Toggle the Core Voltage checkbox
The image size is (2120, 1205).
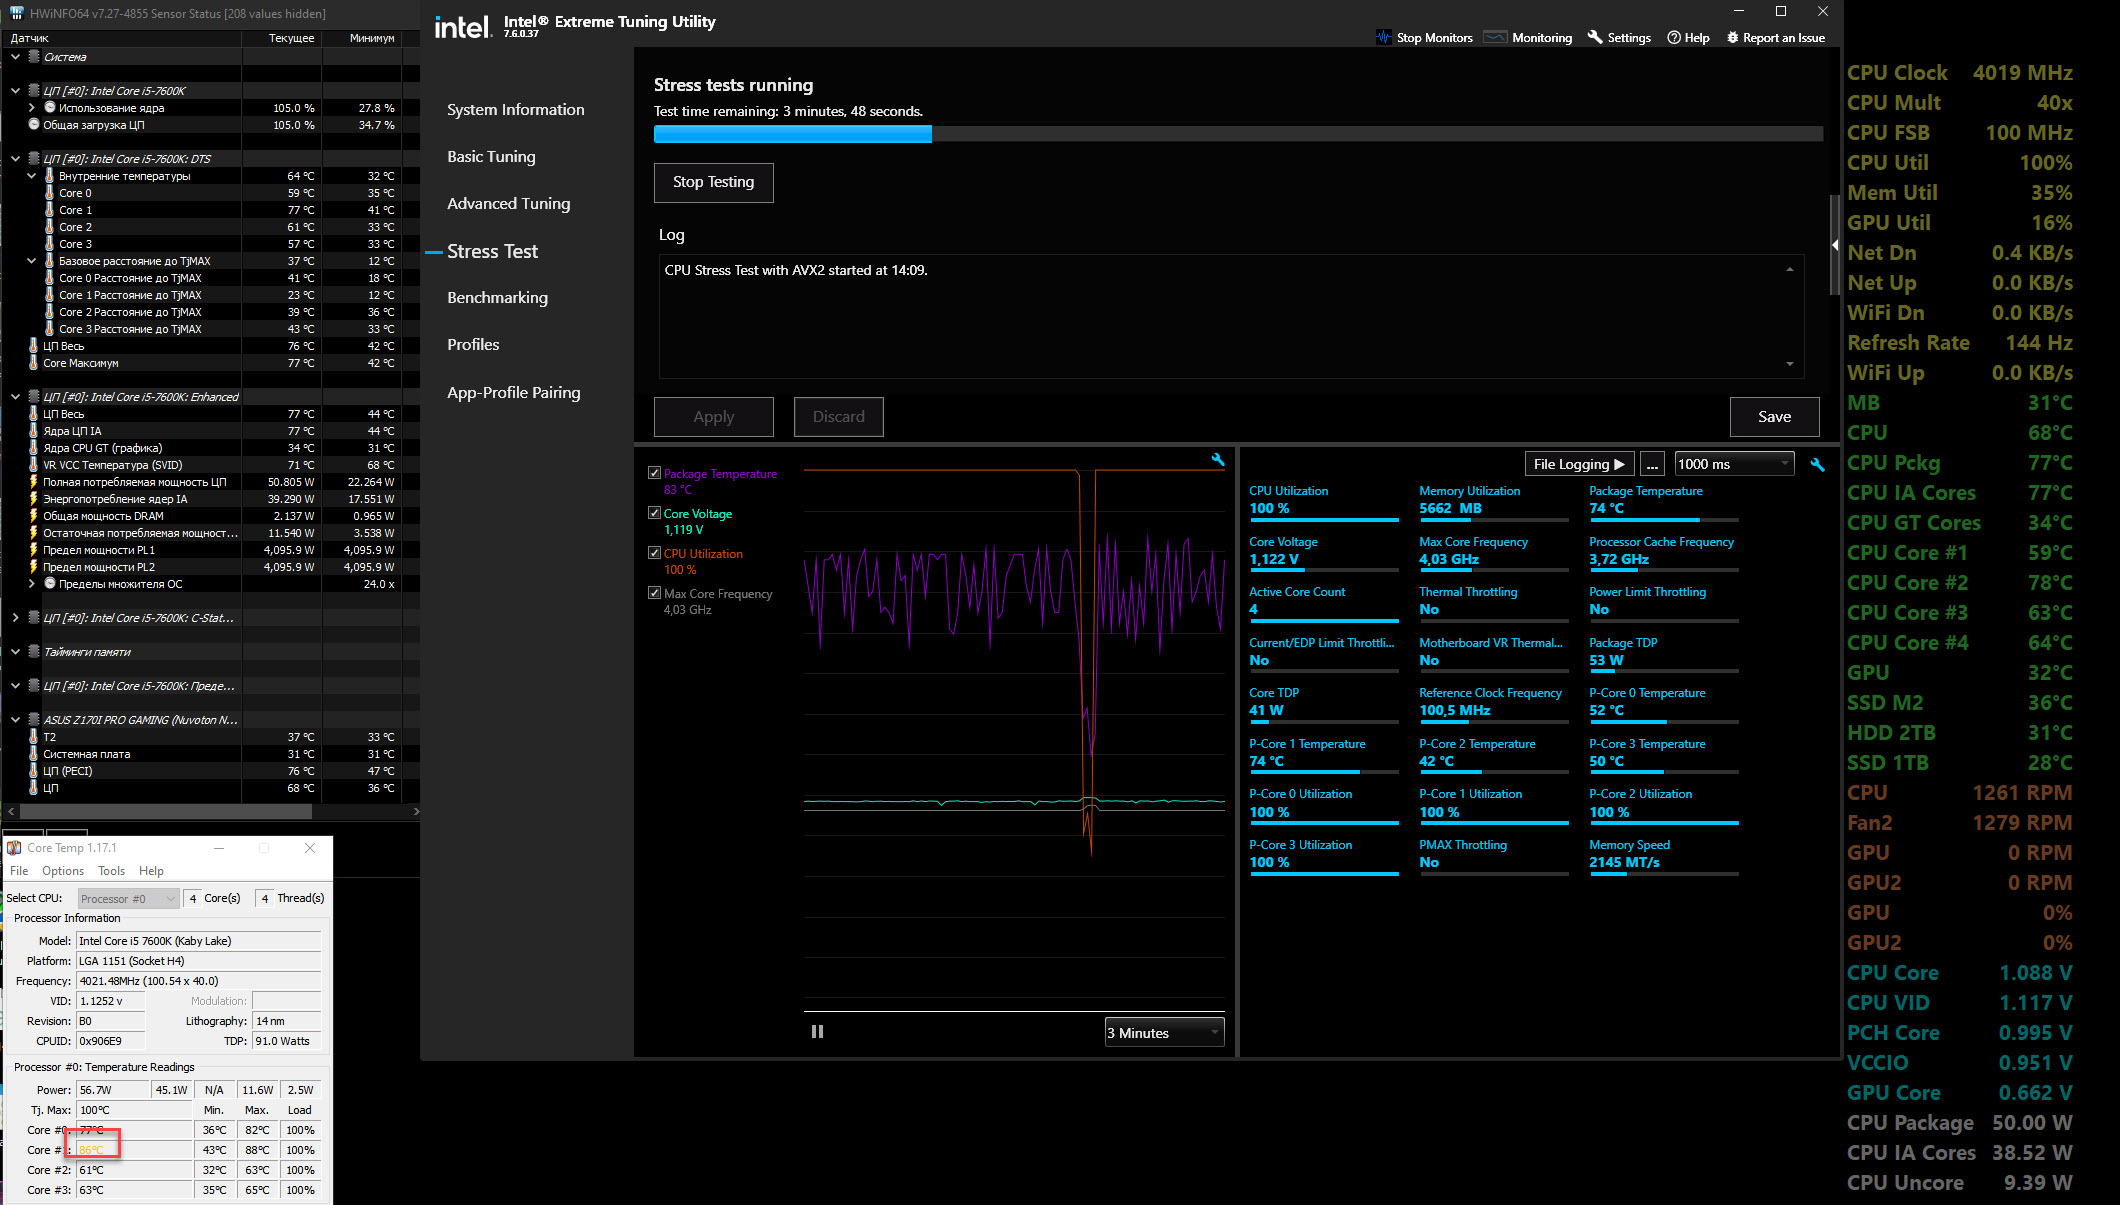click(654, 513)
